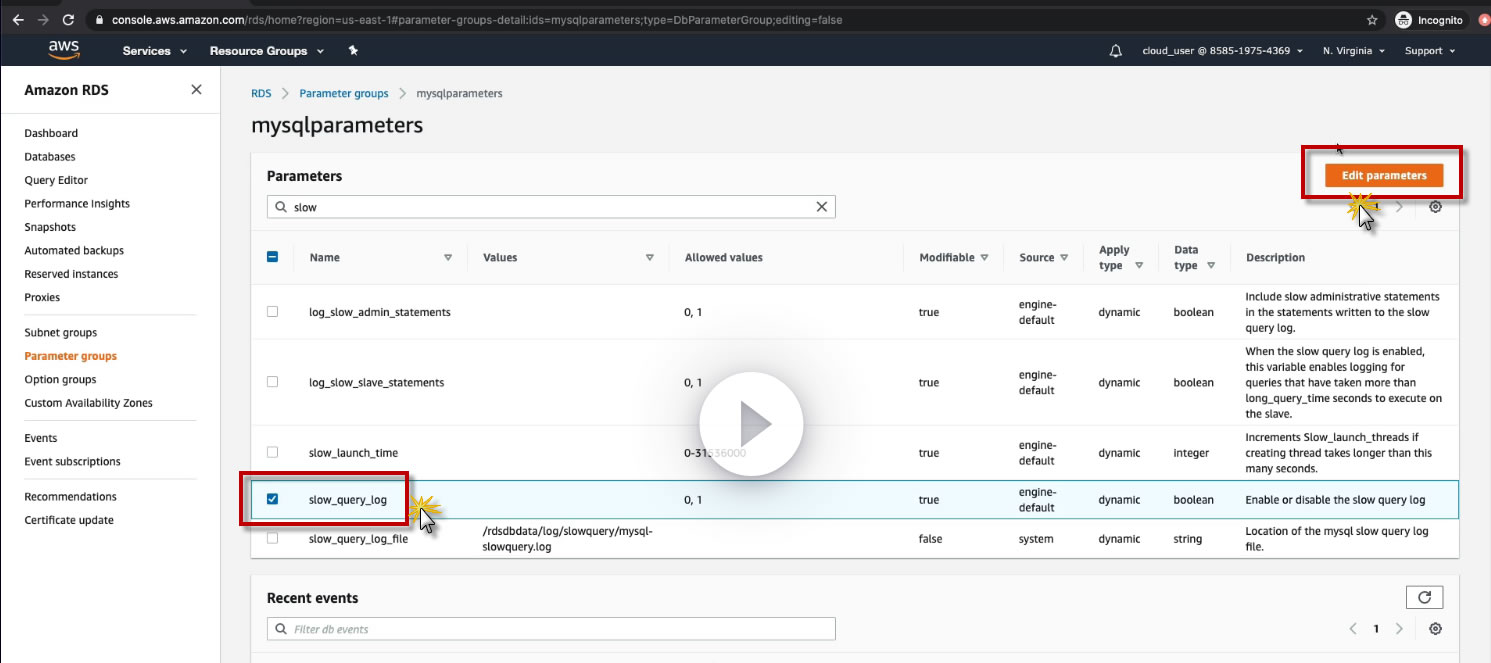This screenshot has width=1491, height=663.
Task: Open Parameter groups in sidebar
Action: (x=70, y=356)
